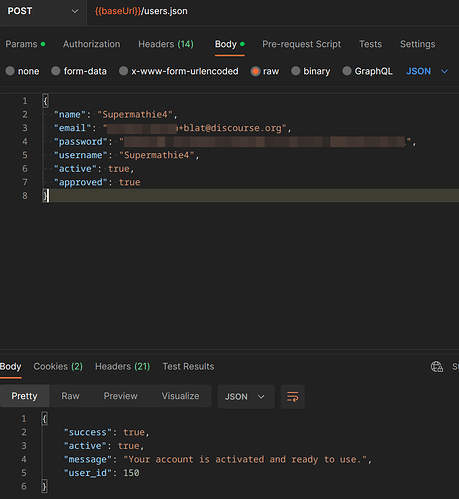The image size is (459, 499).
Task: Toggle word wrap icon in response toolbar
Action: [293, 396]
